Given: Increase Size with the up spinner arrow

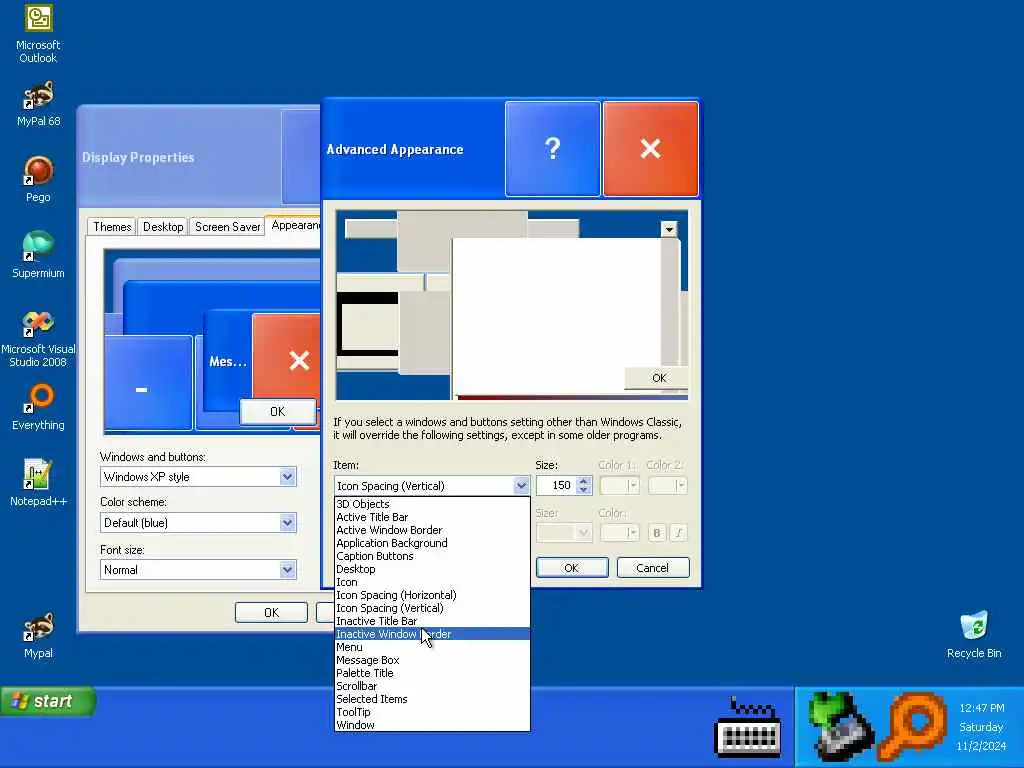Looking at the screenshot, I should 584,481.
